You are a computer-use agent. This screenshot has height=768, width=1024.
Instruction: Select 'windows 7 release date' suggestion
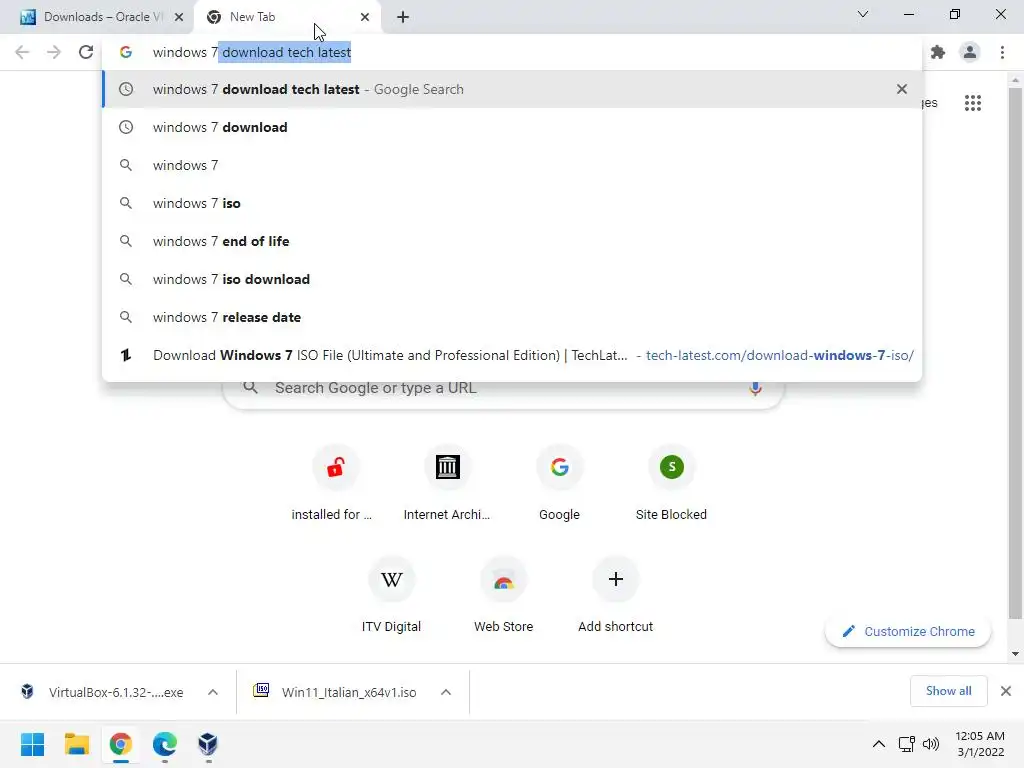[512, 317]
